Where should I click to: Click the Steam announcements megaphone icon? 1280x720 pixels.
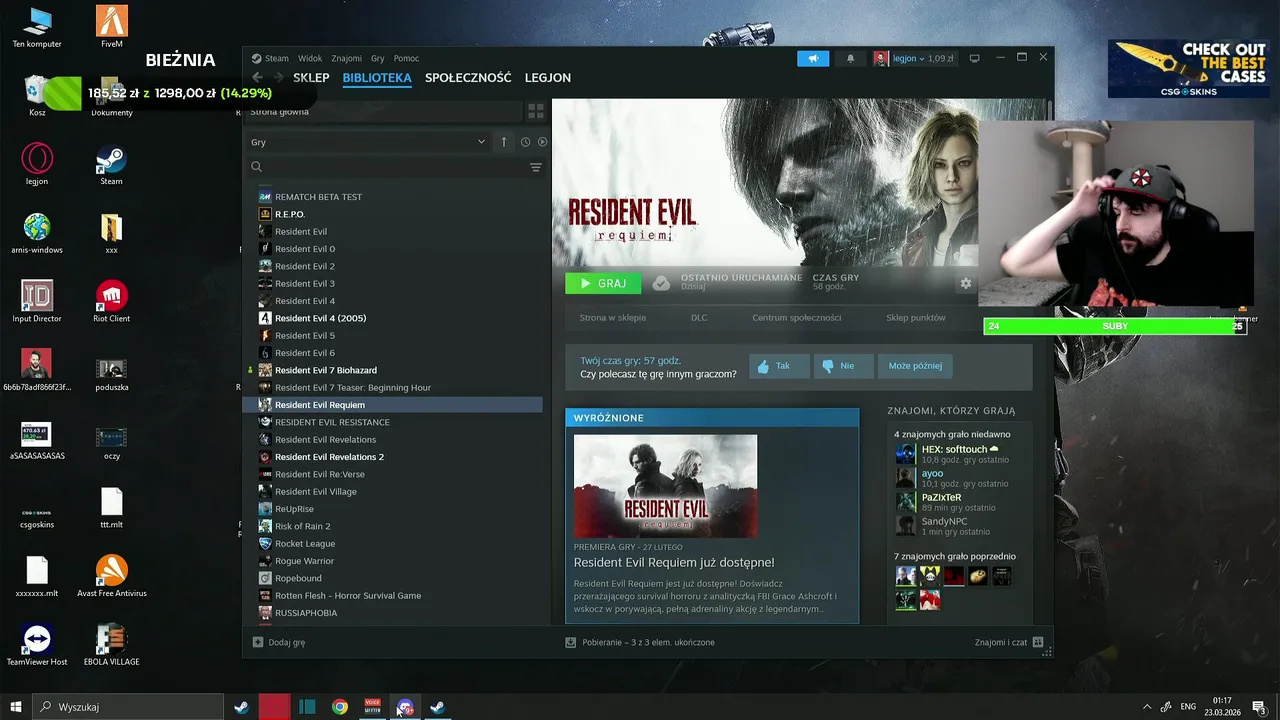coord(813,58)
